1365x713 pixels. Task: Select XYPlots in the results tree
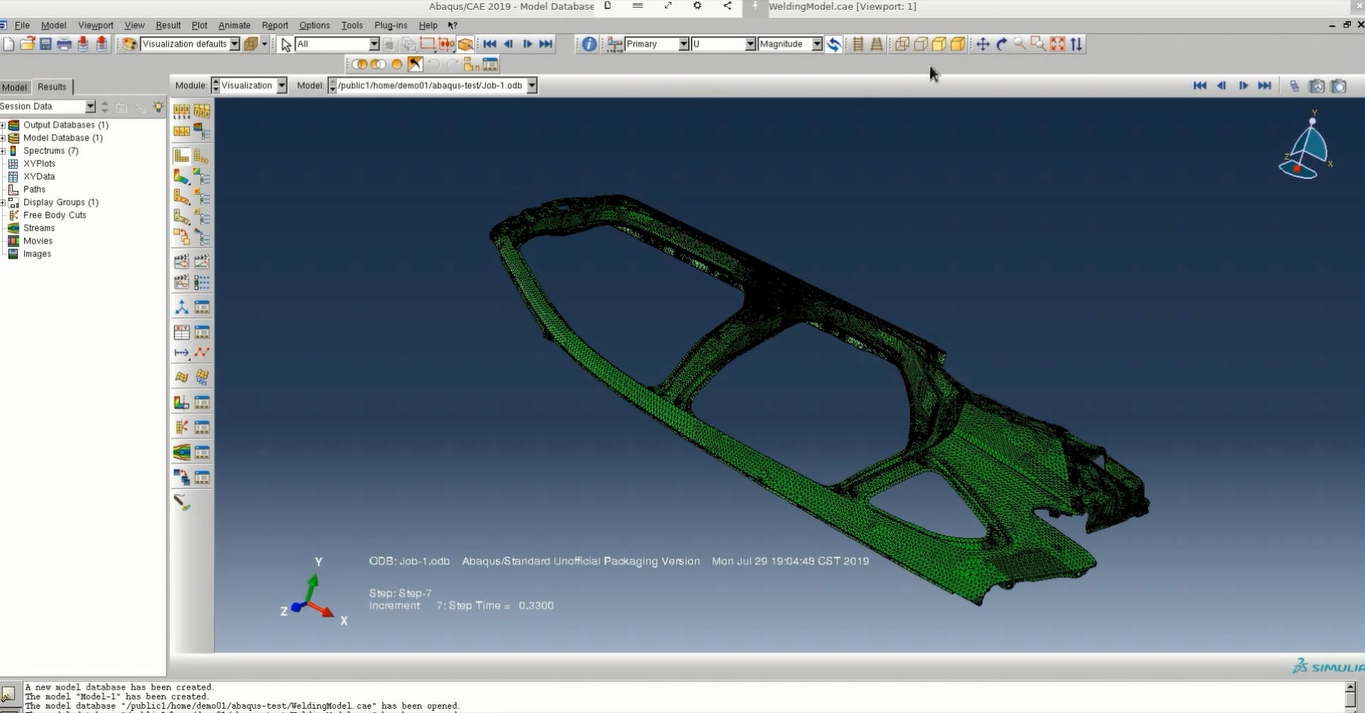tap(39, 164)
